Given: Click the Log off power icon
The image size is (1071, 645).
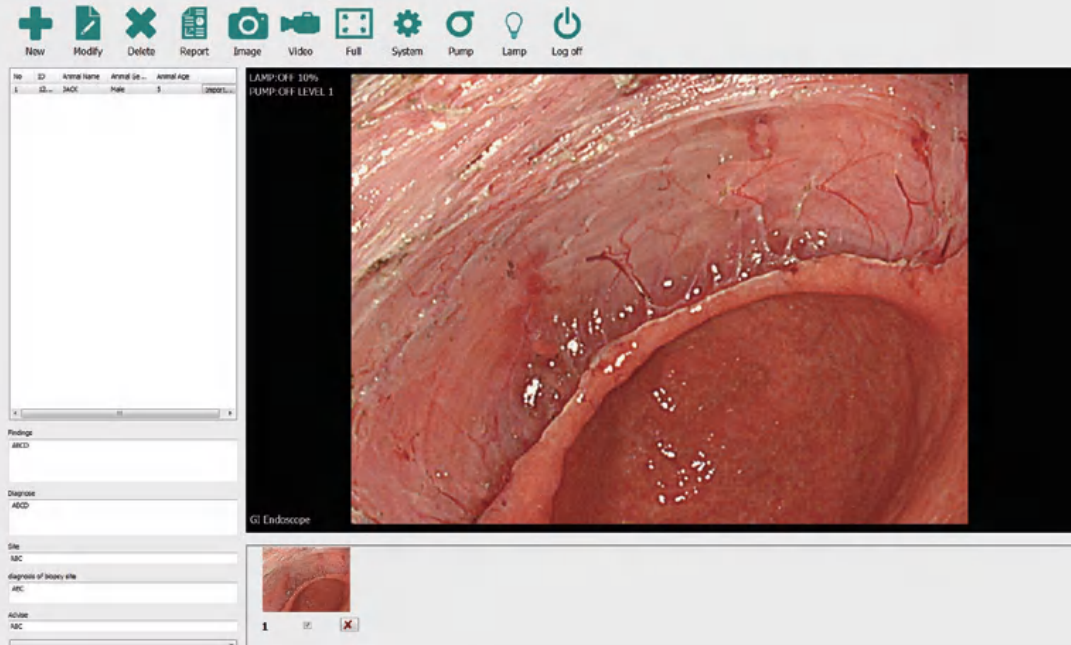Looking at the screenshot, I should pyautogui.click(x=567, y=30).
